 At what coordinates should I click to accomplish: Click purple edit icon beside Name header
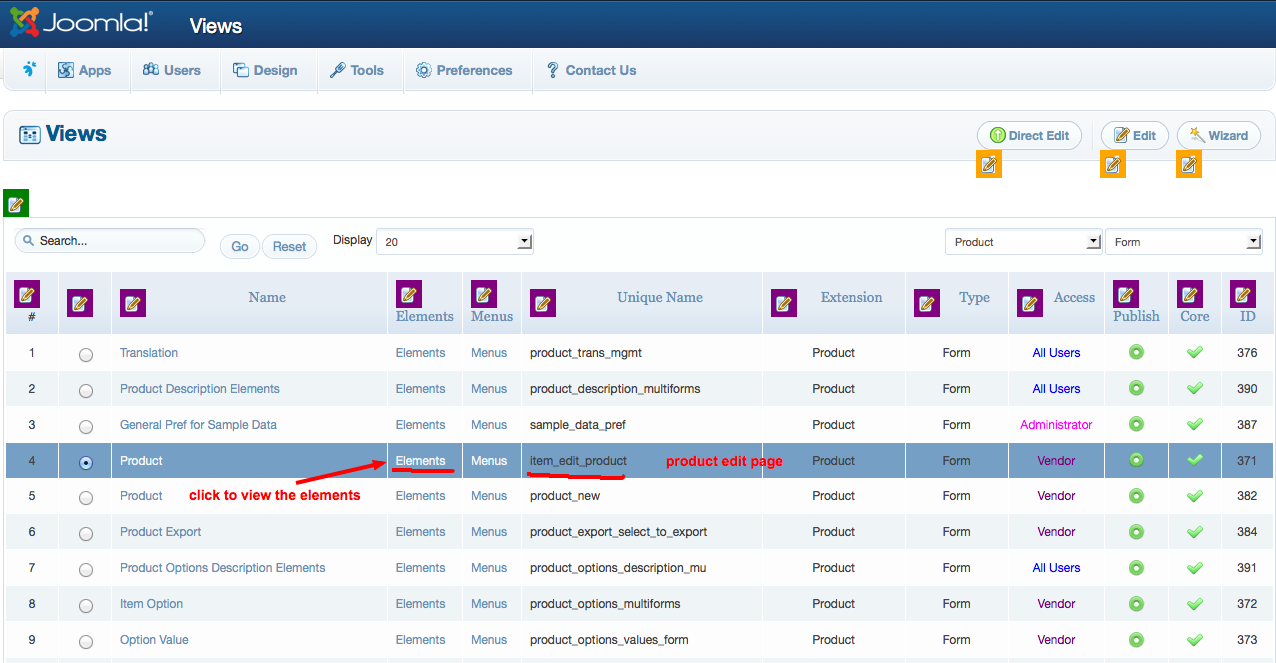(x=133, y=303)
